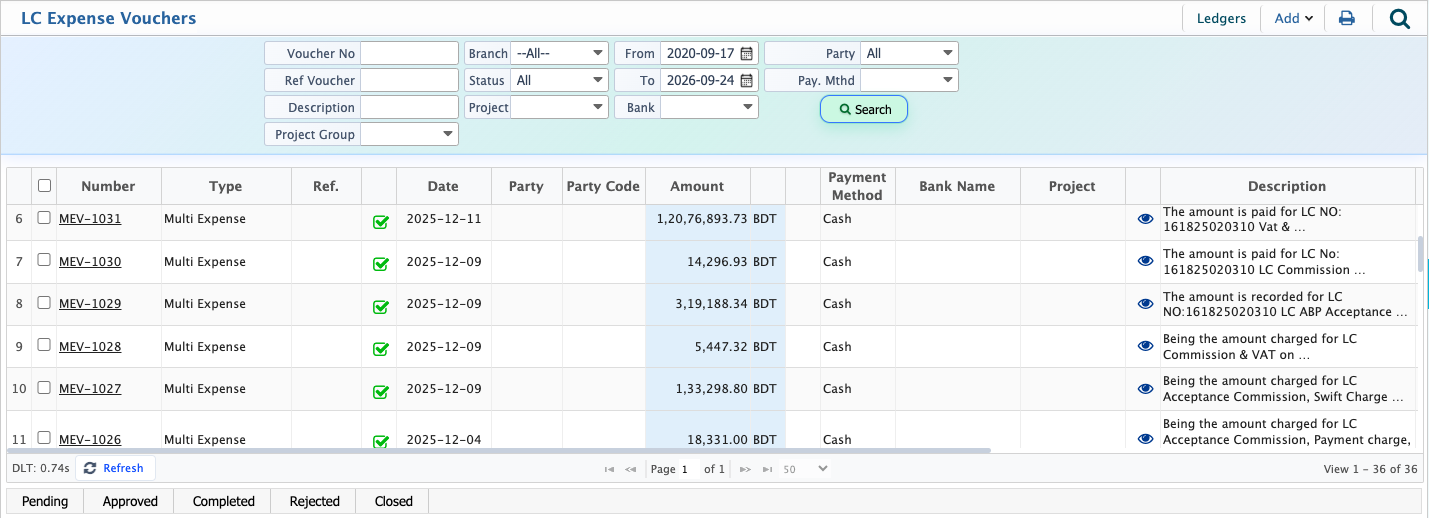Check the box for MEV-1031 row
This screenshot has width=1429, height=518.
tap(43, 217)
